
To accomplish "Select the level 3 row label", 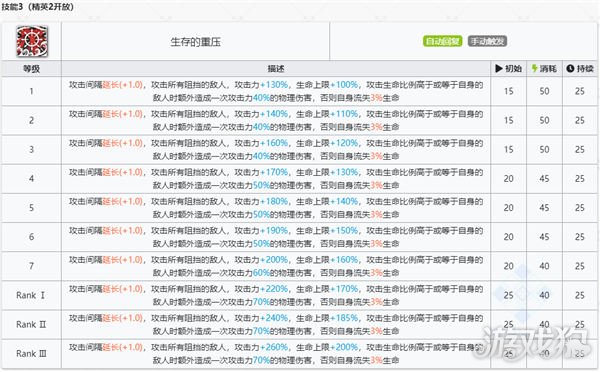I will pos(31,150).
